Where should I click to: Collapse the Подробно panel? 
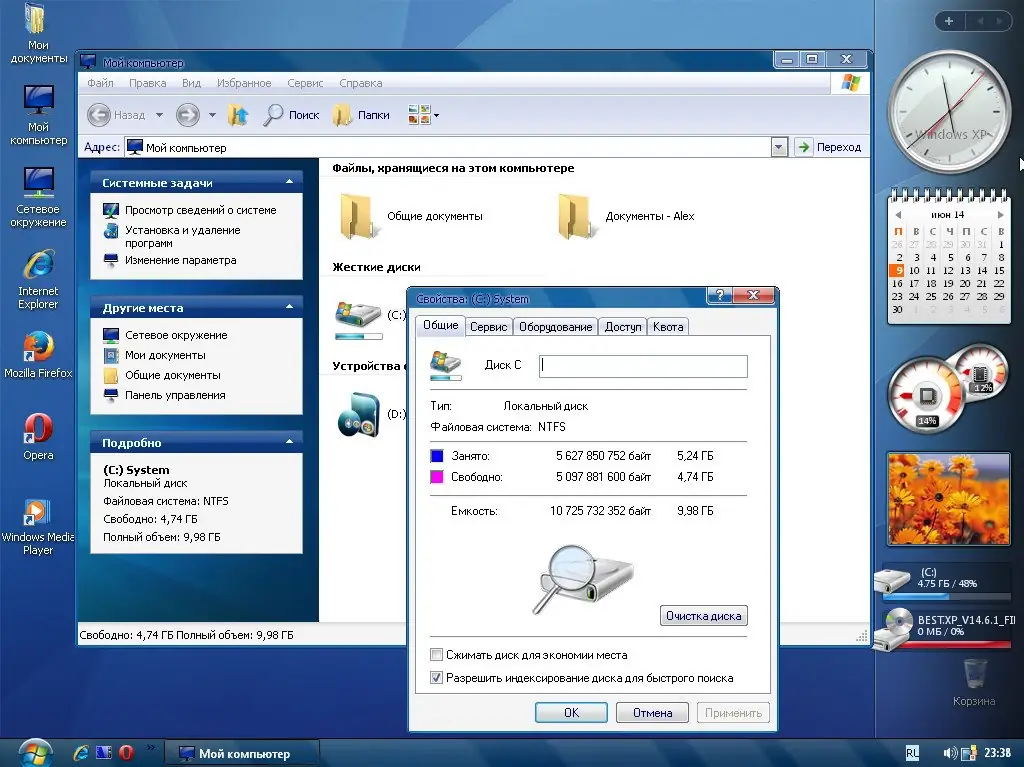[289, 442]
